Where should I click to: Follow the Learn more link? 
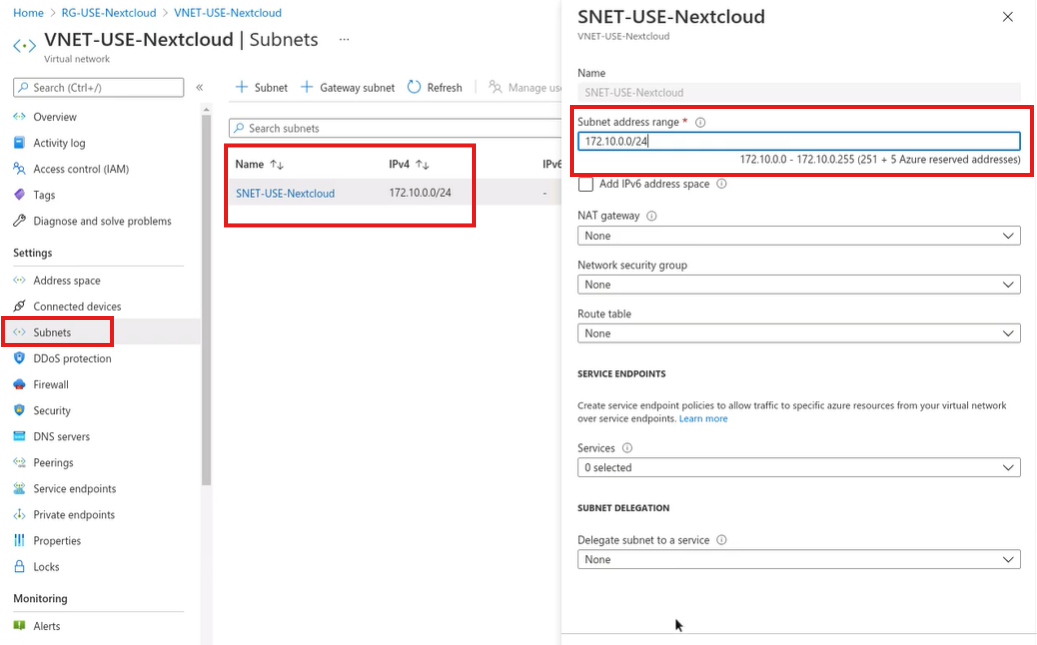pos(703,419)
